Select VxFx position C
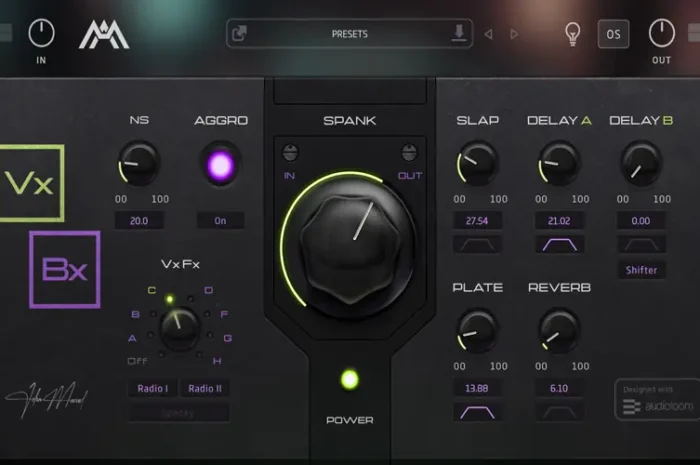700x465 pixels. click(152, 290)
